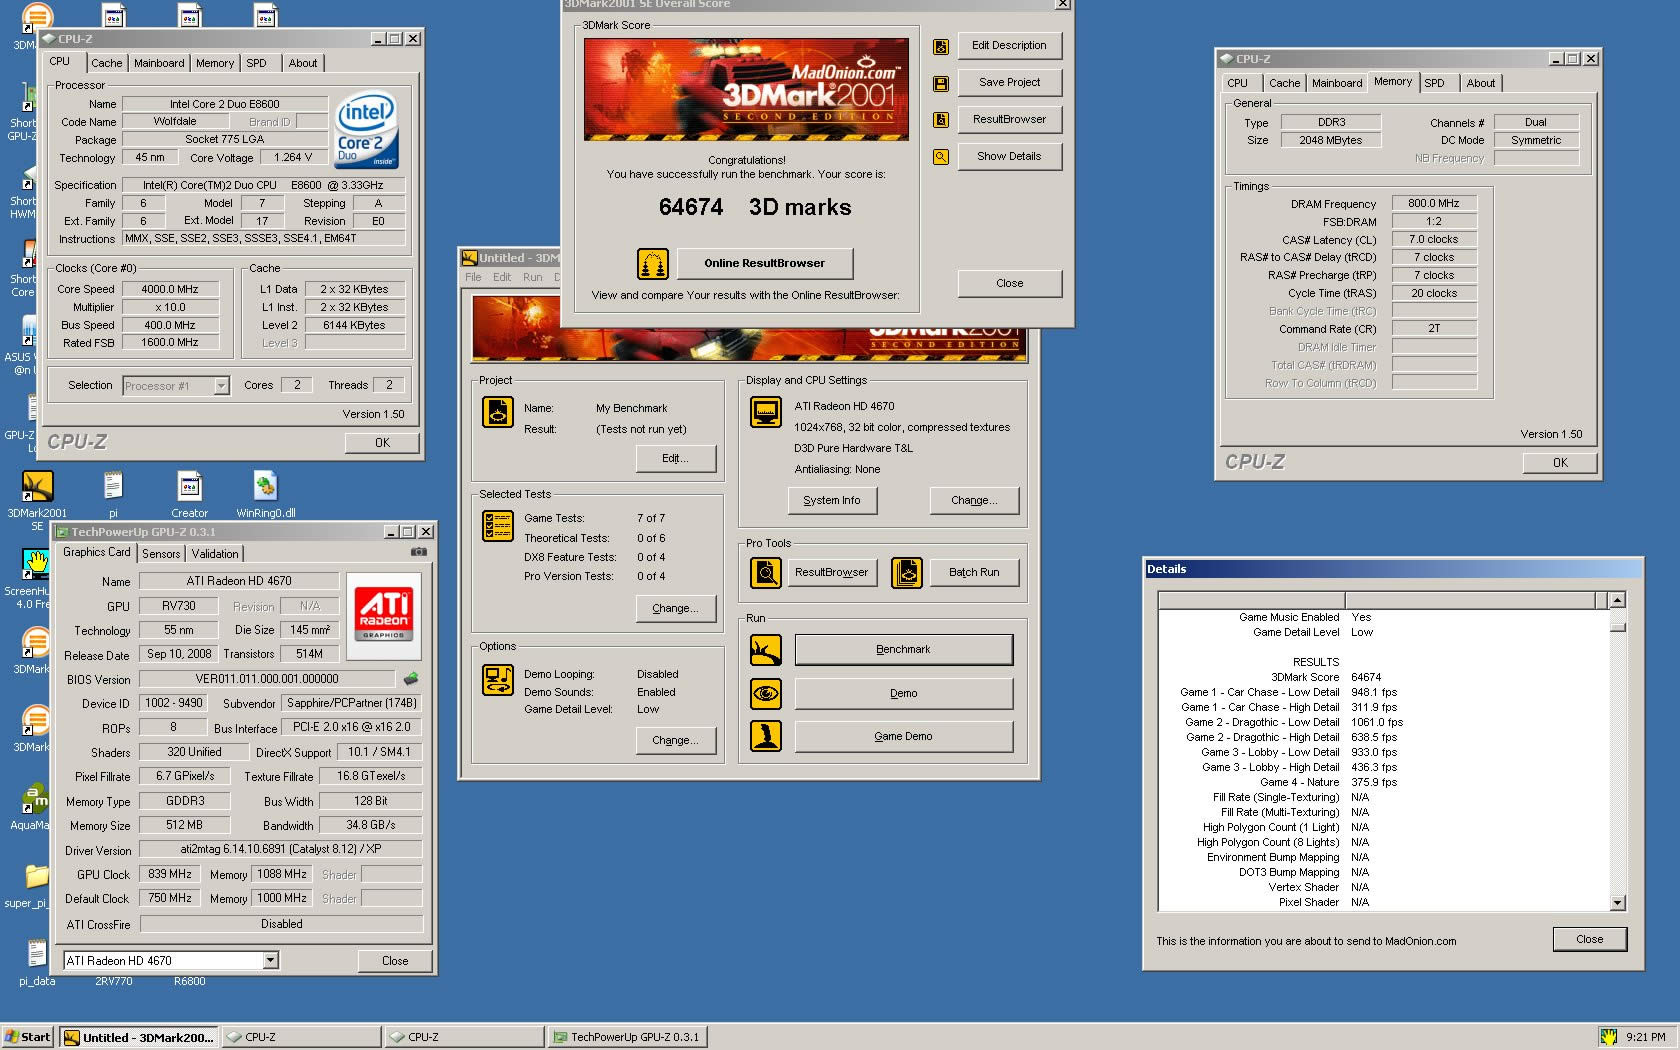The image size is (1680, 1050).
Task: Click the Game Demo joystick icon
Action: tap(766, 736)
